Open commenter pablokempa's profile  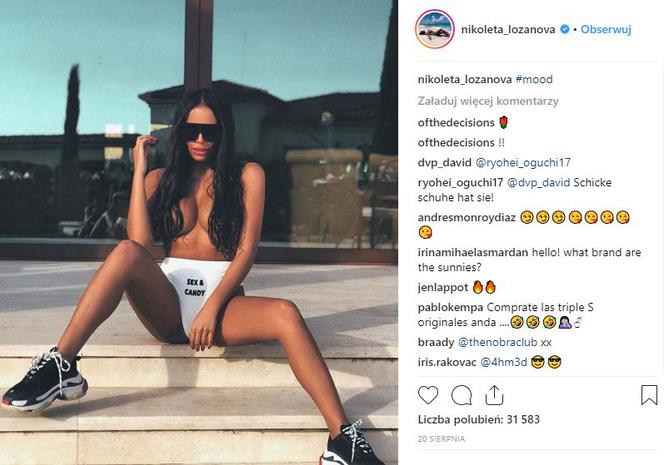click(450, 307)
